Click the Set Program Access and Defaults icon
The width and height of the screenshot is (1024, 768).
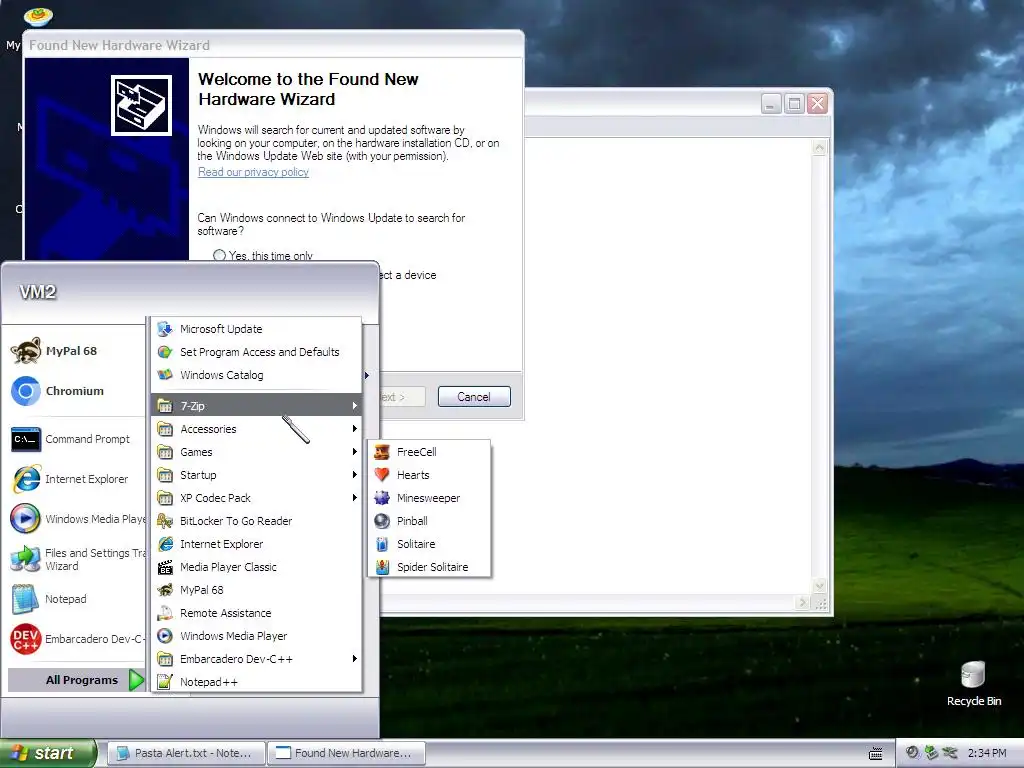click(165, 352)
